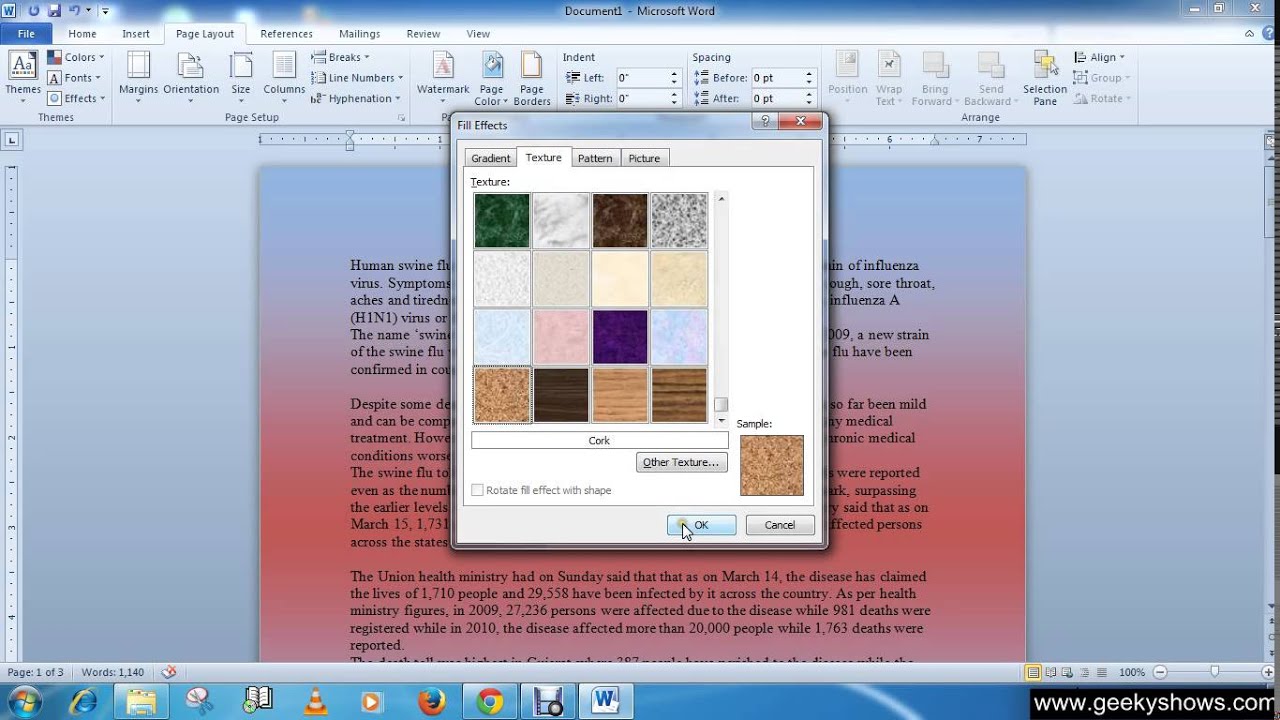Open the Line Numbers dropdown

point(357,78)
